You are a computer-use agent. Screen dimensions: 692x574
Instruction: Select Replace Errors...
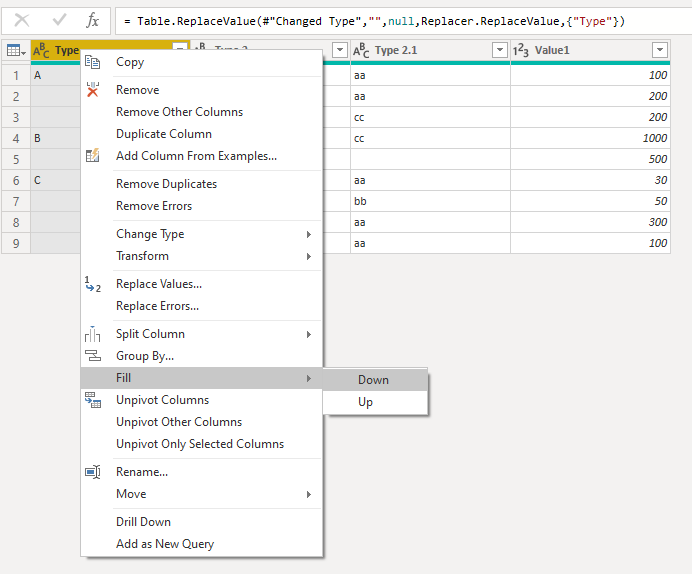pos(202,306)
